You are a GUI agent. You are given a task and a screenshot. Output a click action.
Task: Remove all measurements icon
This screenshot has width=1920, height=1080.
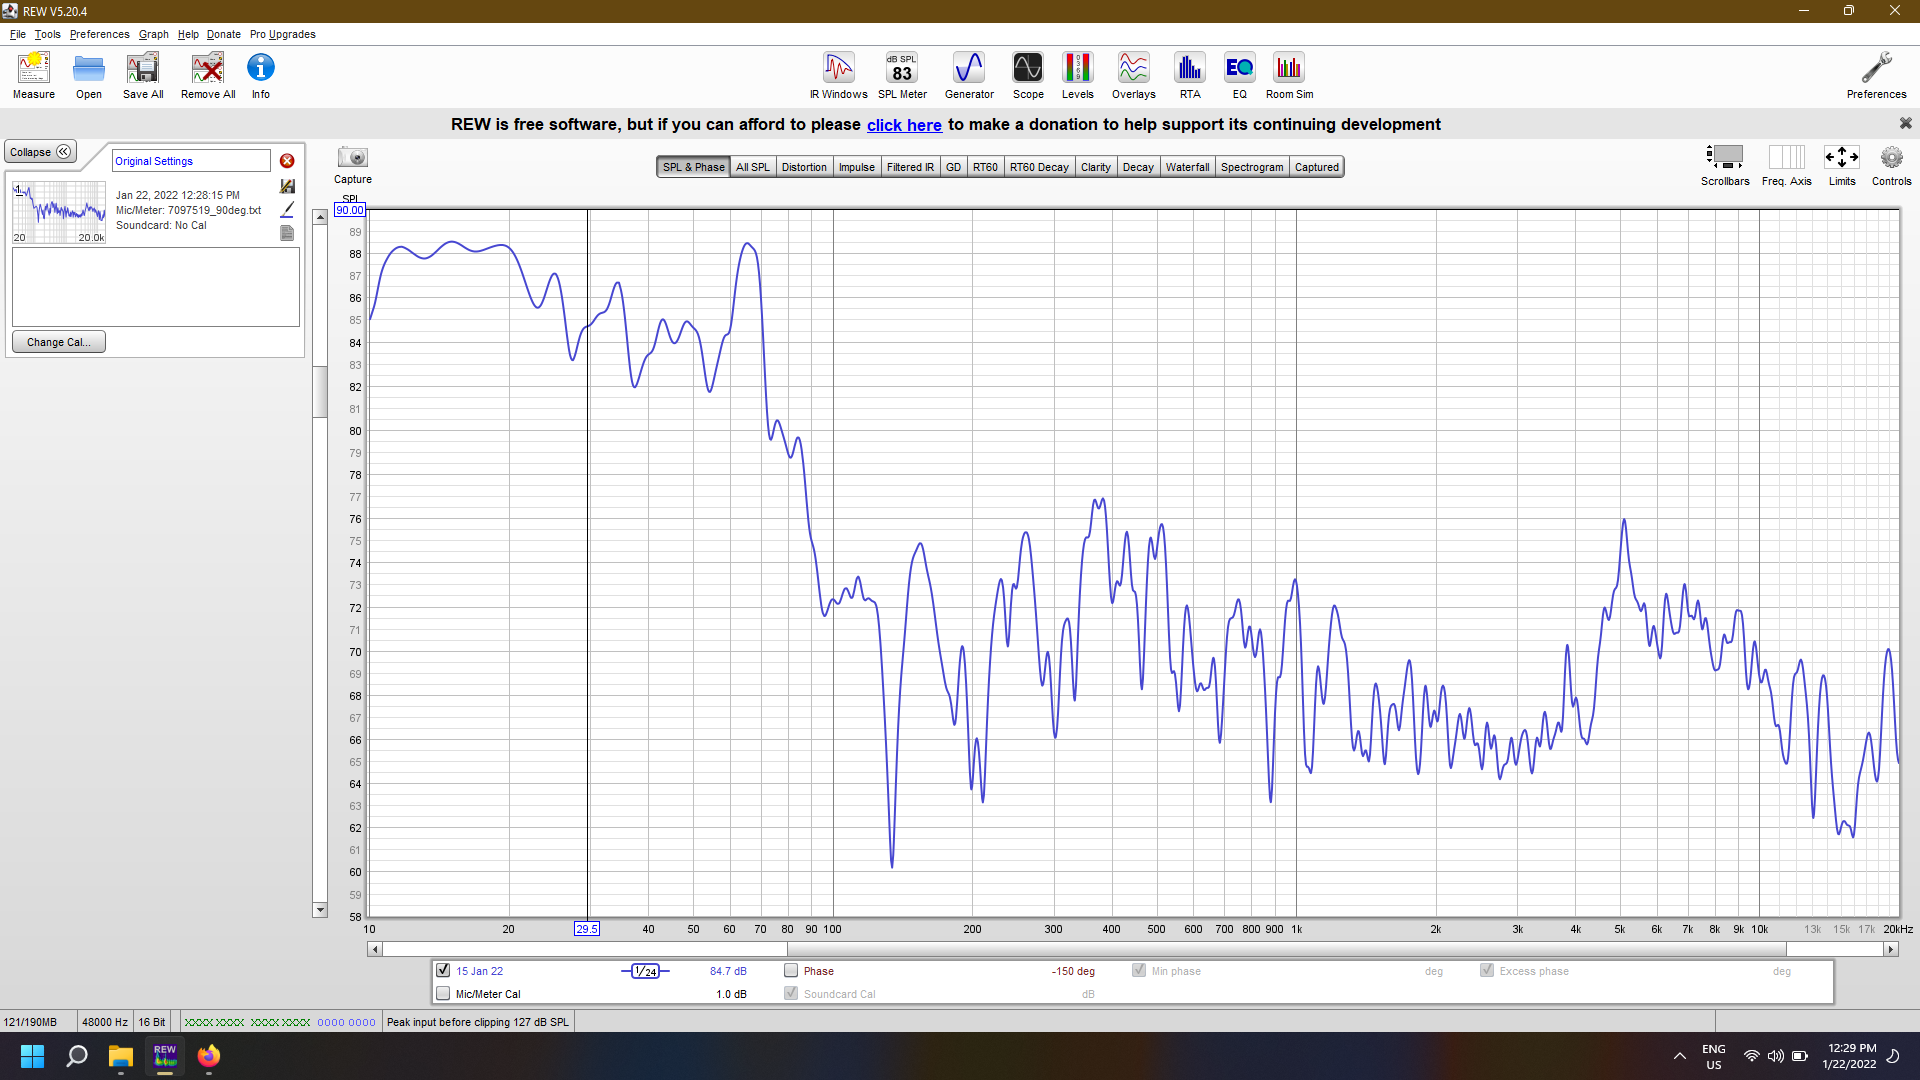click(x=208, y=76)
